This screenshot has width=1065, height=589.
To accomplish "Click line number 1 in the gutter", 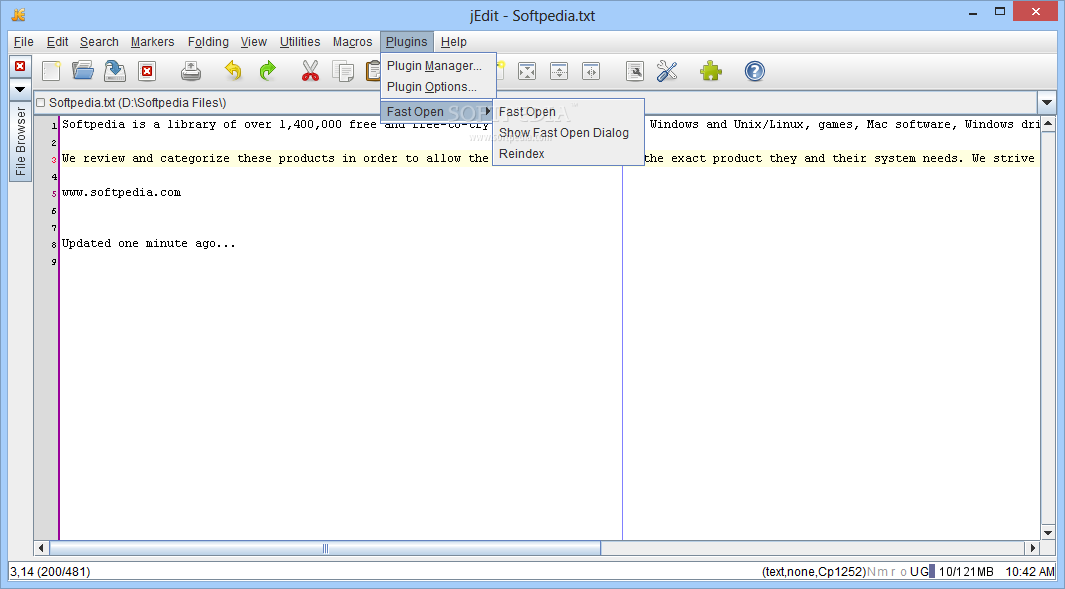I will click(x=54, y=126).
